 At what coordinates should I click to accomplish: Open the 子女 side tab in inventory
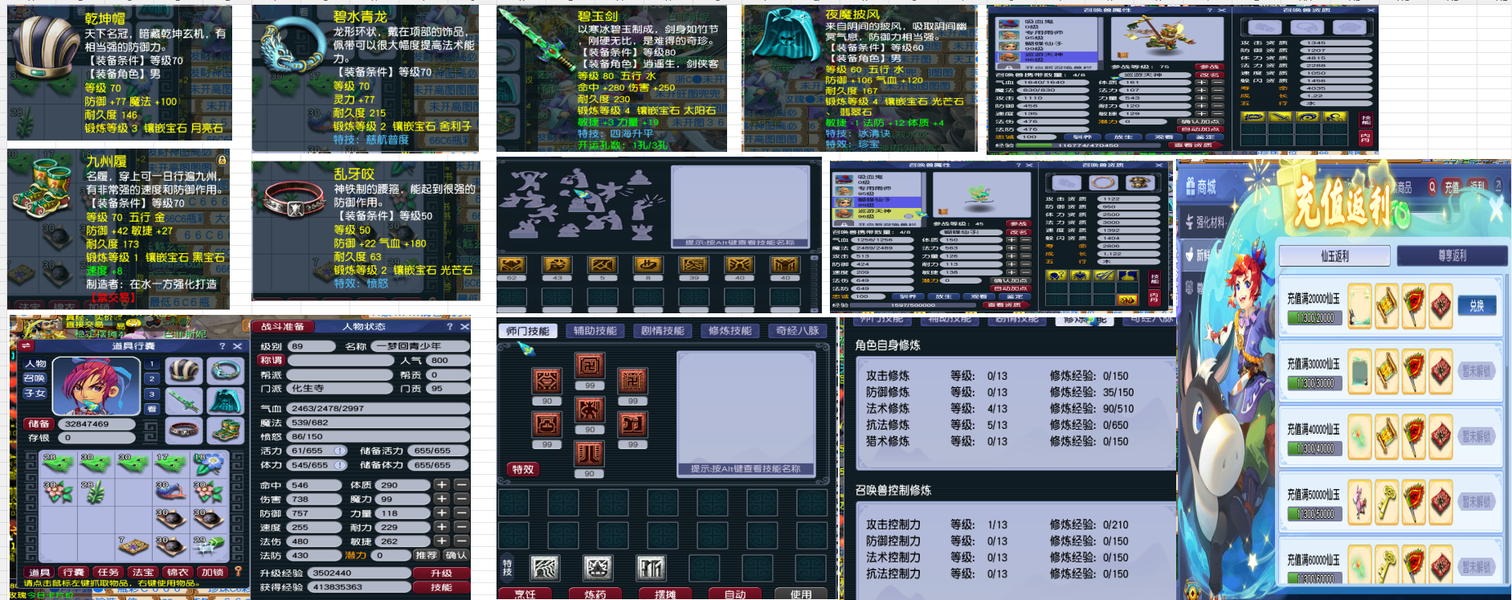point(35,394)
